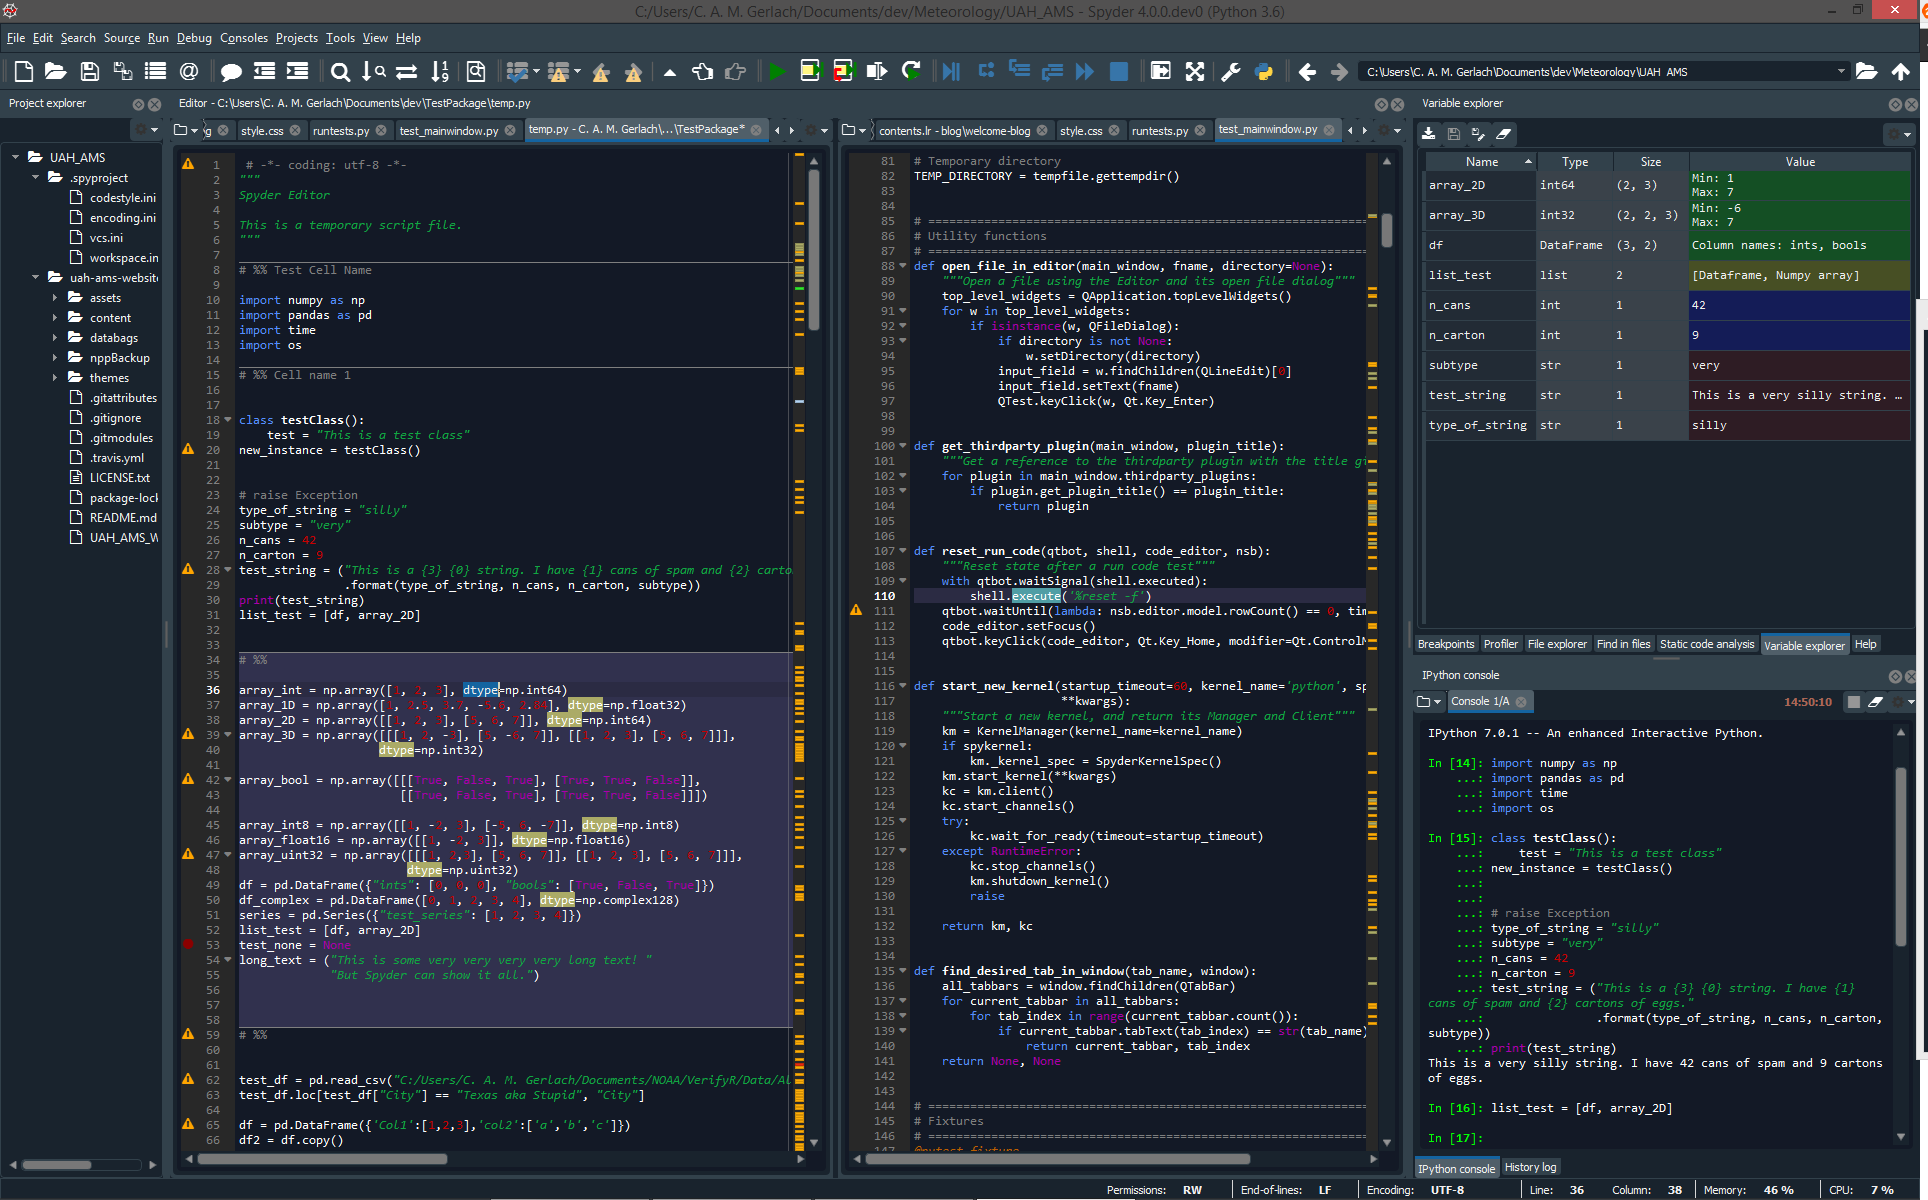Undock the Variable explorer pane
1928x1200 pixels.
coord(1895,103)
